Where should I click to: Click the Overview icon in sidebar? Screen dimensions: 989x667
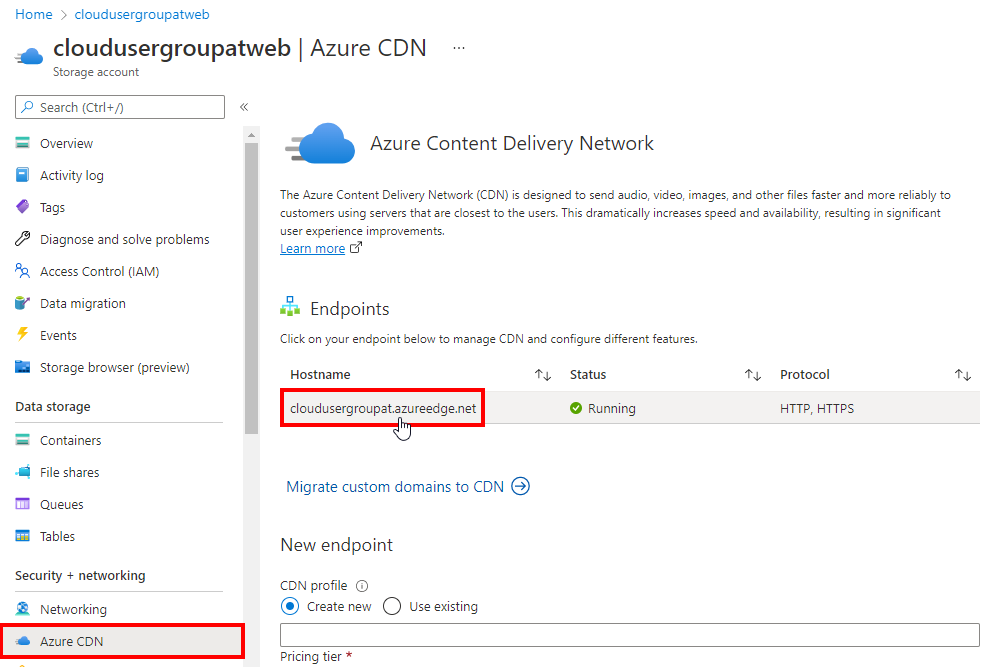click(23, 143)
